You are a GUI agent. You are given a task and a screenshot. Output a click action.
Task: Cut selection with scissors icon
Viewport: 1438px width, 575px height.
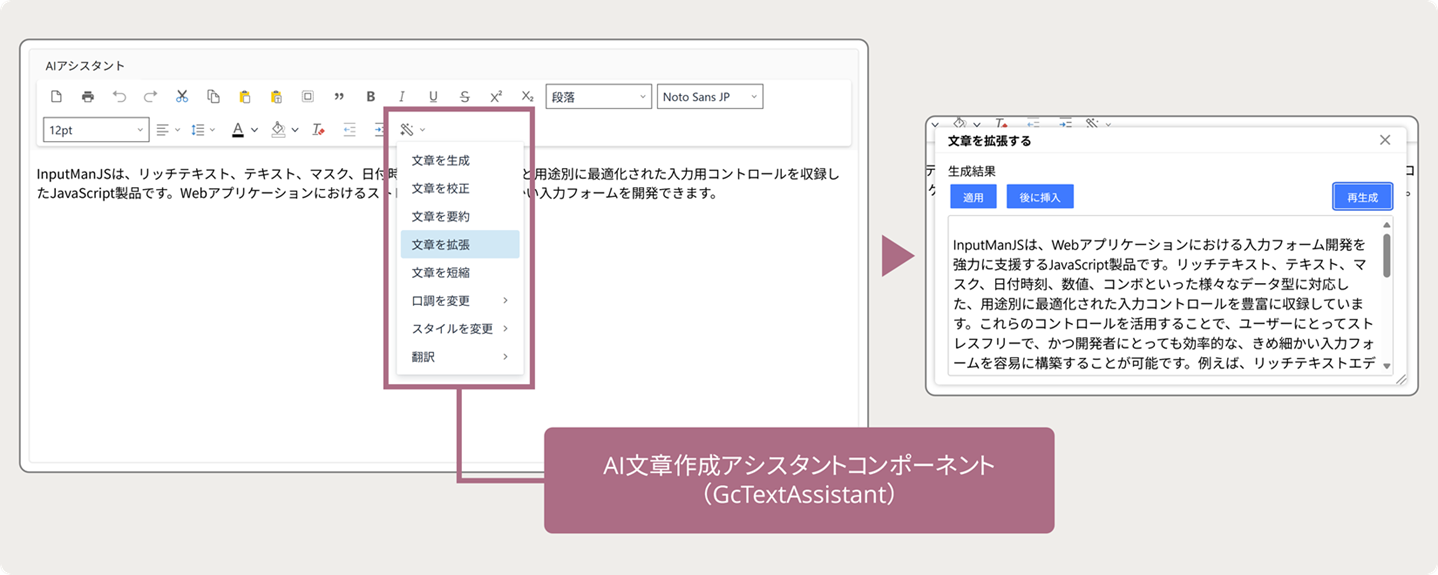click(x=182, y=97)
